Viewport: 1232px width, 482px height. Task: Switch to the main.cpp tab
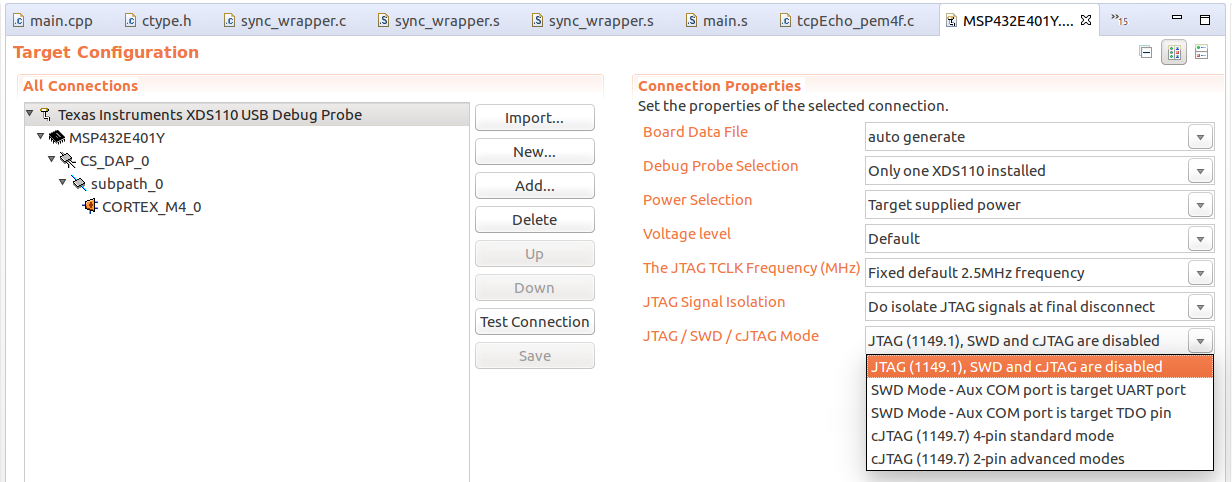coord(59,21)
